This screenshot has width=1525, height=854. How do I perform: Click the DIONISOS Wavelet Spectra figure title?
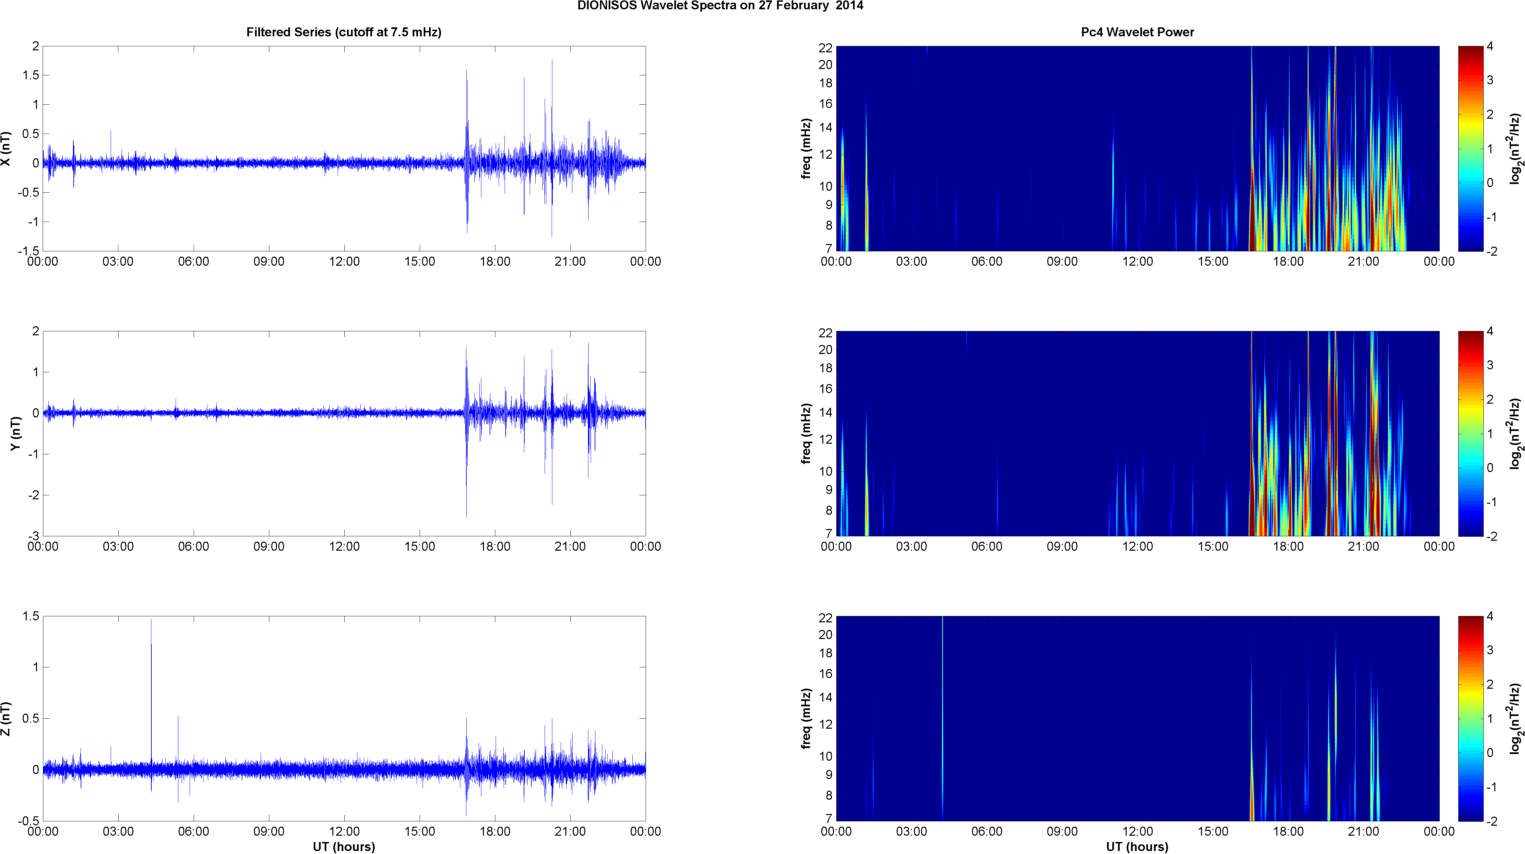point(720,6)
